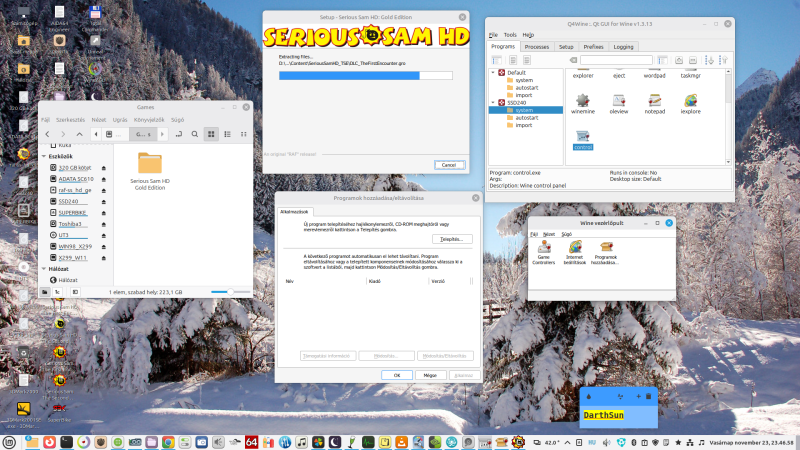Go back in Games file manager
The width and height of the screenshot is (800, 450).
tap(47, 134)
